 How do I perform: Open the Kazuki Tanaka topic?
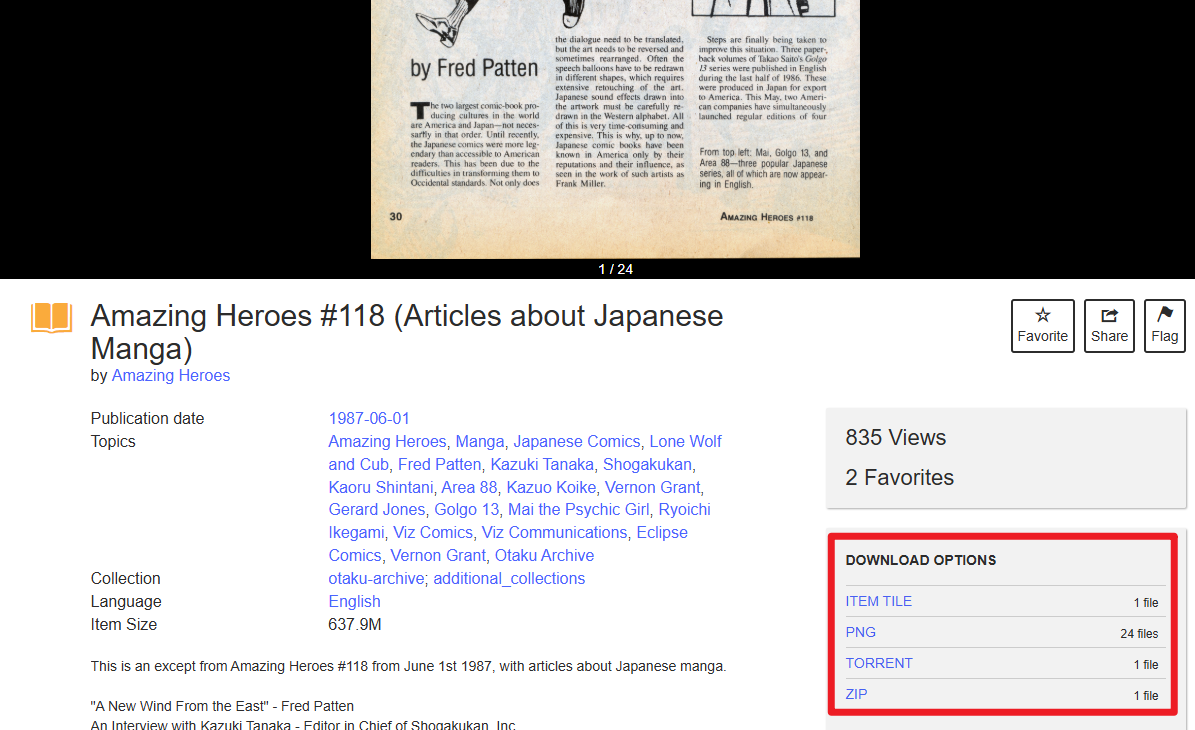click(542, 464)
